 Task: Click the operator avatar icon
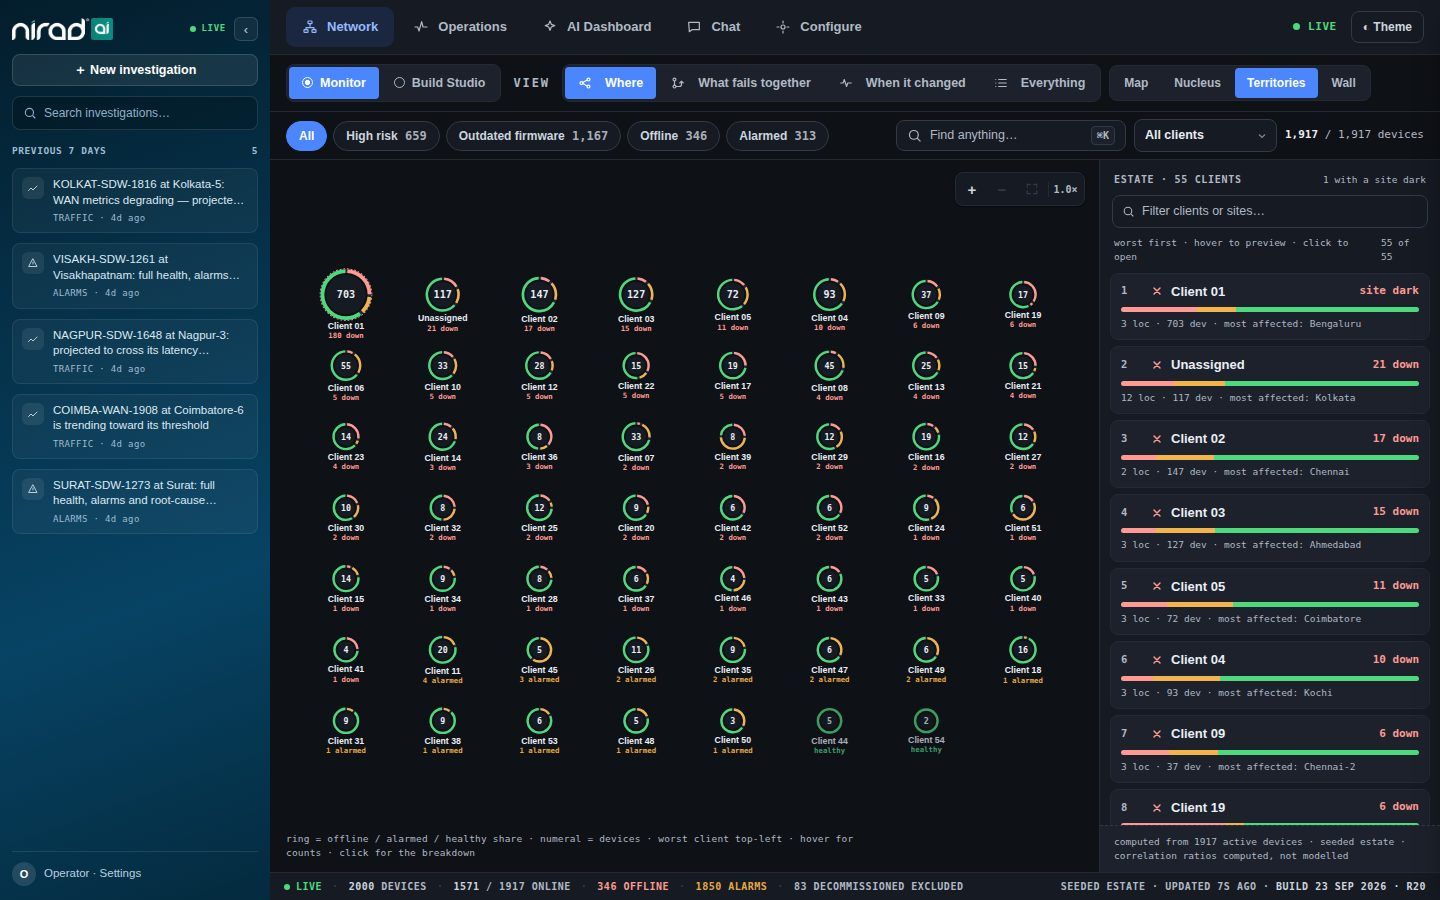click(x=24, y=874)
